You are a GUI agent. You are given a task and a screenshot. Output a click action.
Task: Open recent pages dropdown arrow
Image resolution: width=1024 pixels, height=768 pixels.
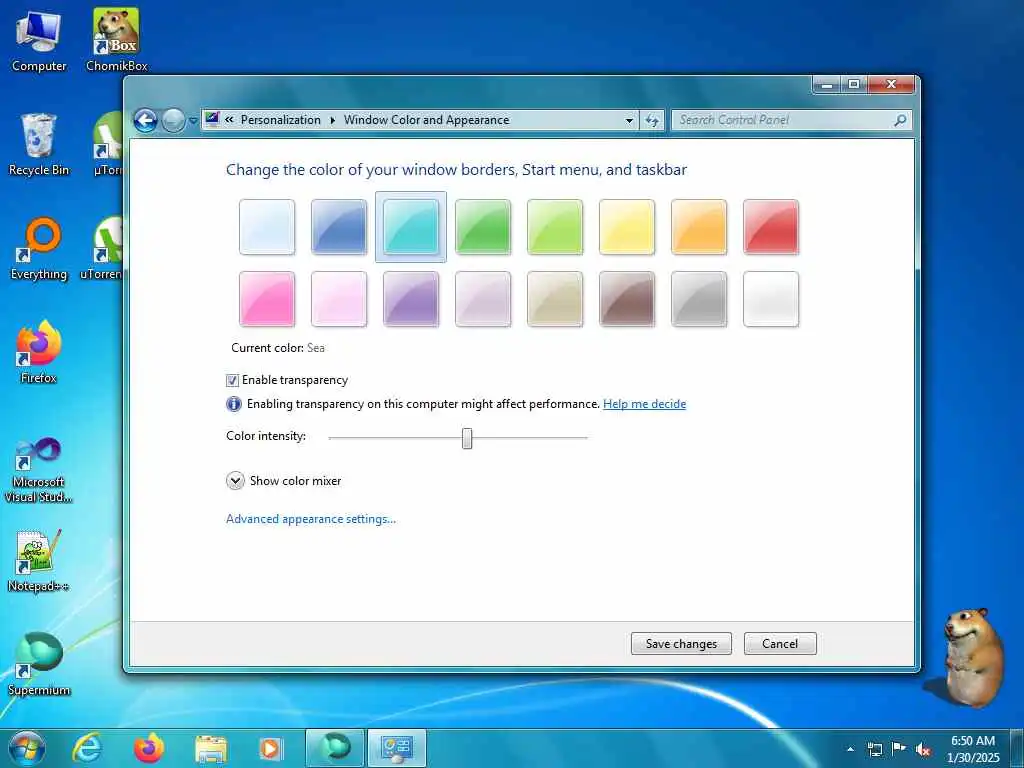(193, 121)
